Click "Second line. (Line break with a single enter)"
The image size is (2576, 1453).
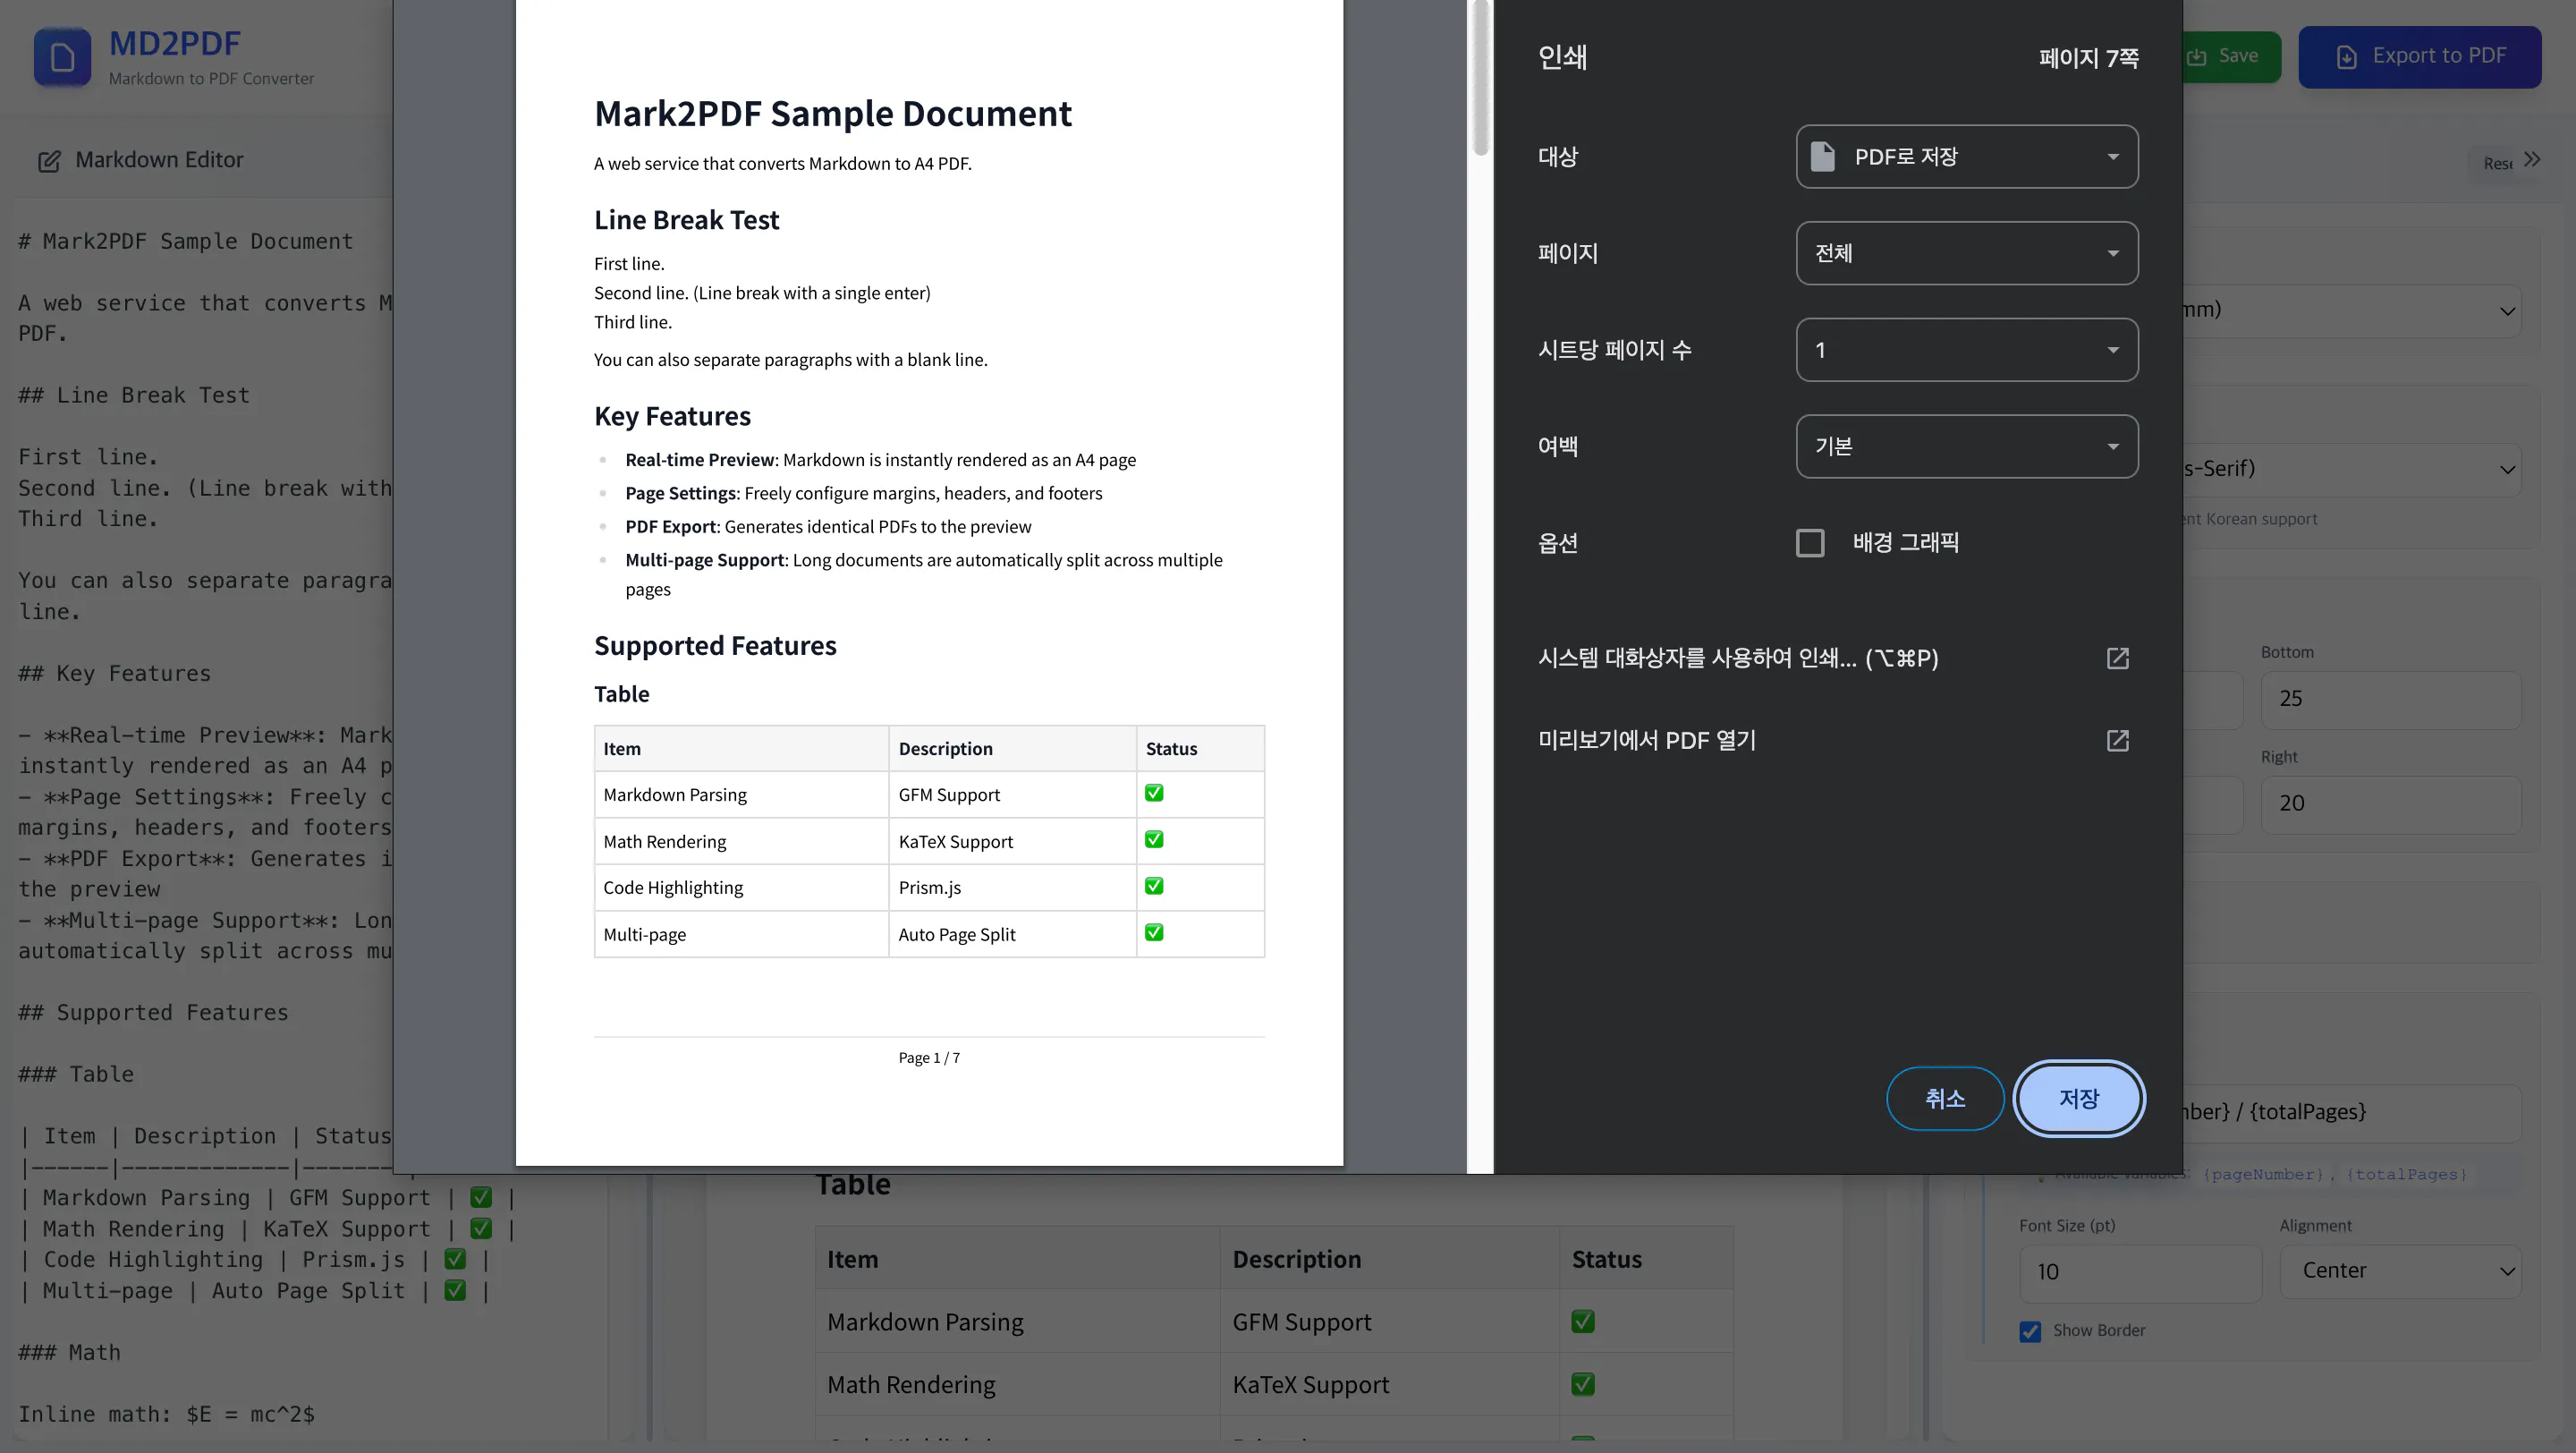[x=762, y=293]
